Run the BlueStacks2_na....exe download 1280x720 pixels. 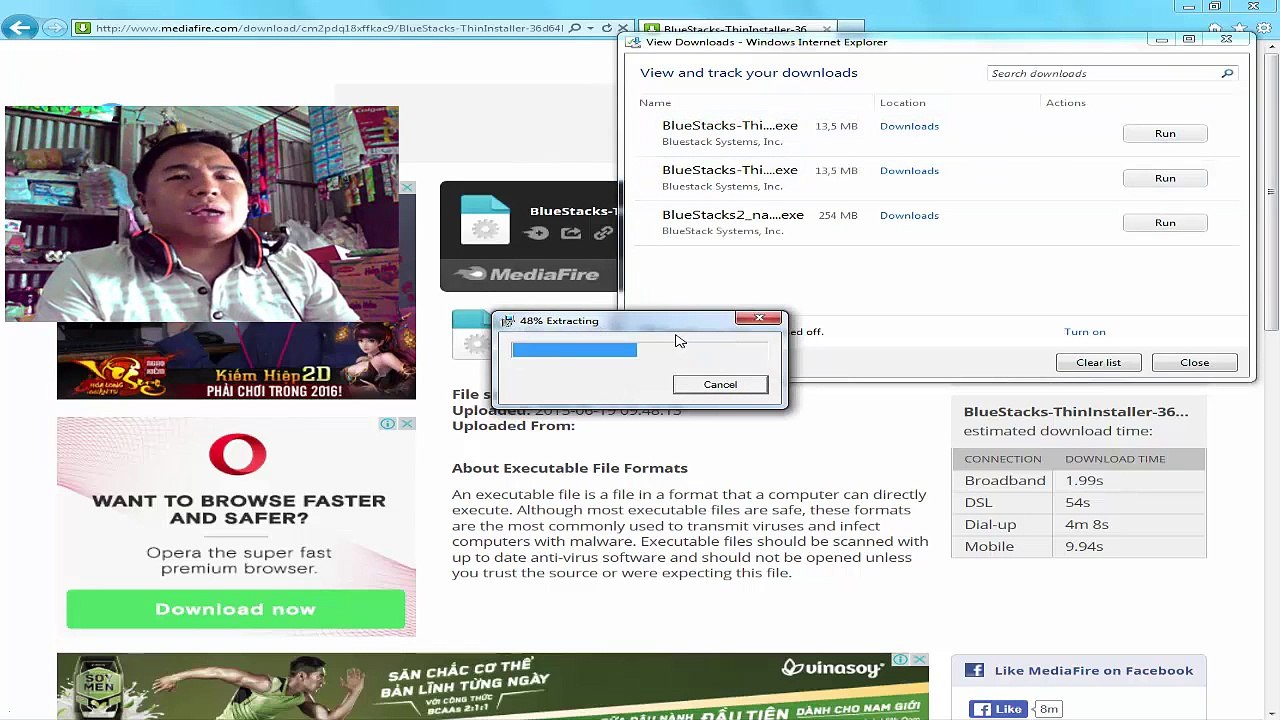click(x=1165, y=222)
